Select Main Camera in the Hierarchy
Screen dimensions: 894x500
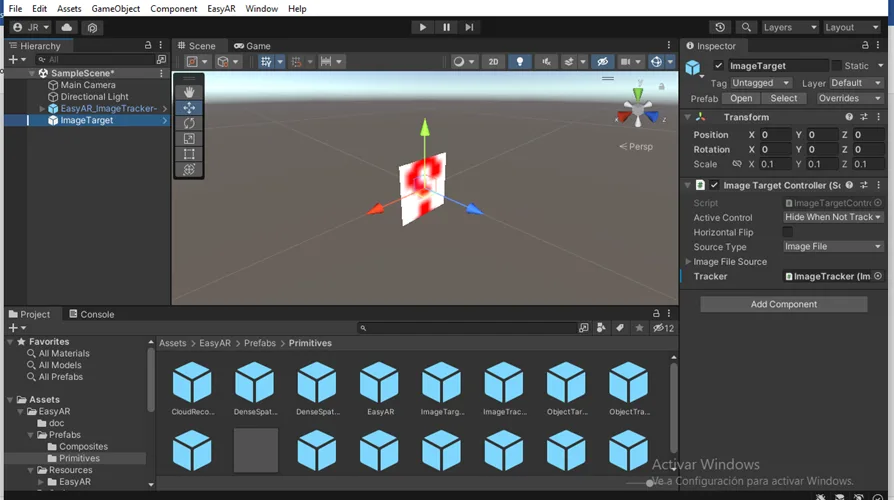click(x=88, y=85)
